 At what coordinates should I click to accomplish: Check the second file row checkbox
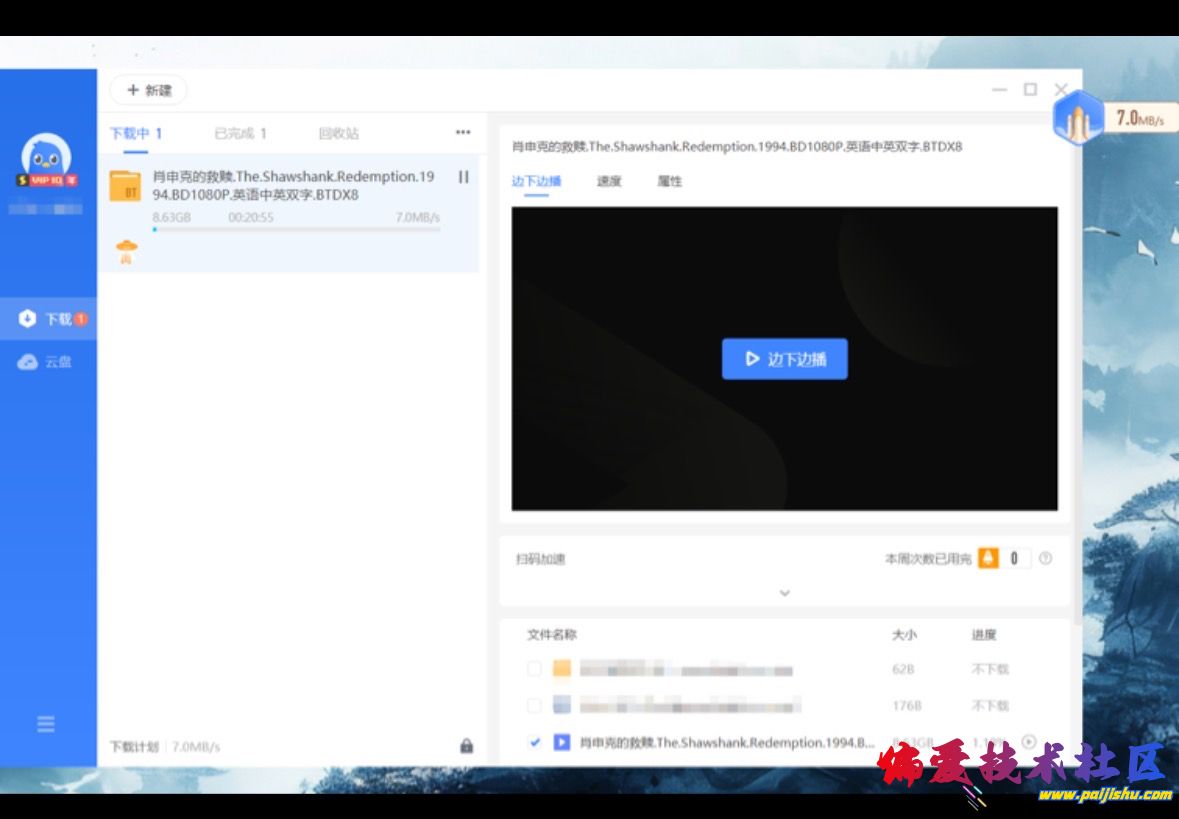(534, 705)
